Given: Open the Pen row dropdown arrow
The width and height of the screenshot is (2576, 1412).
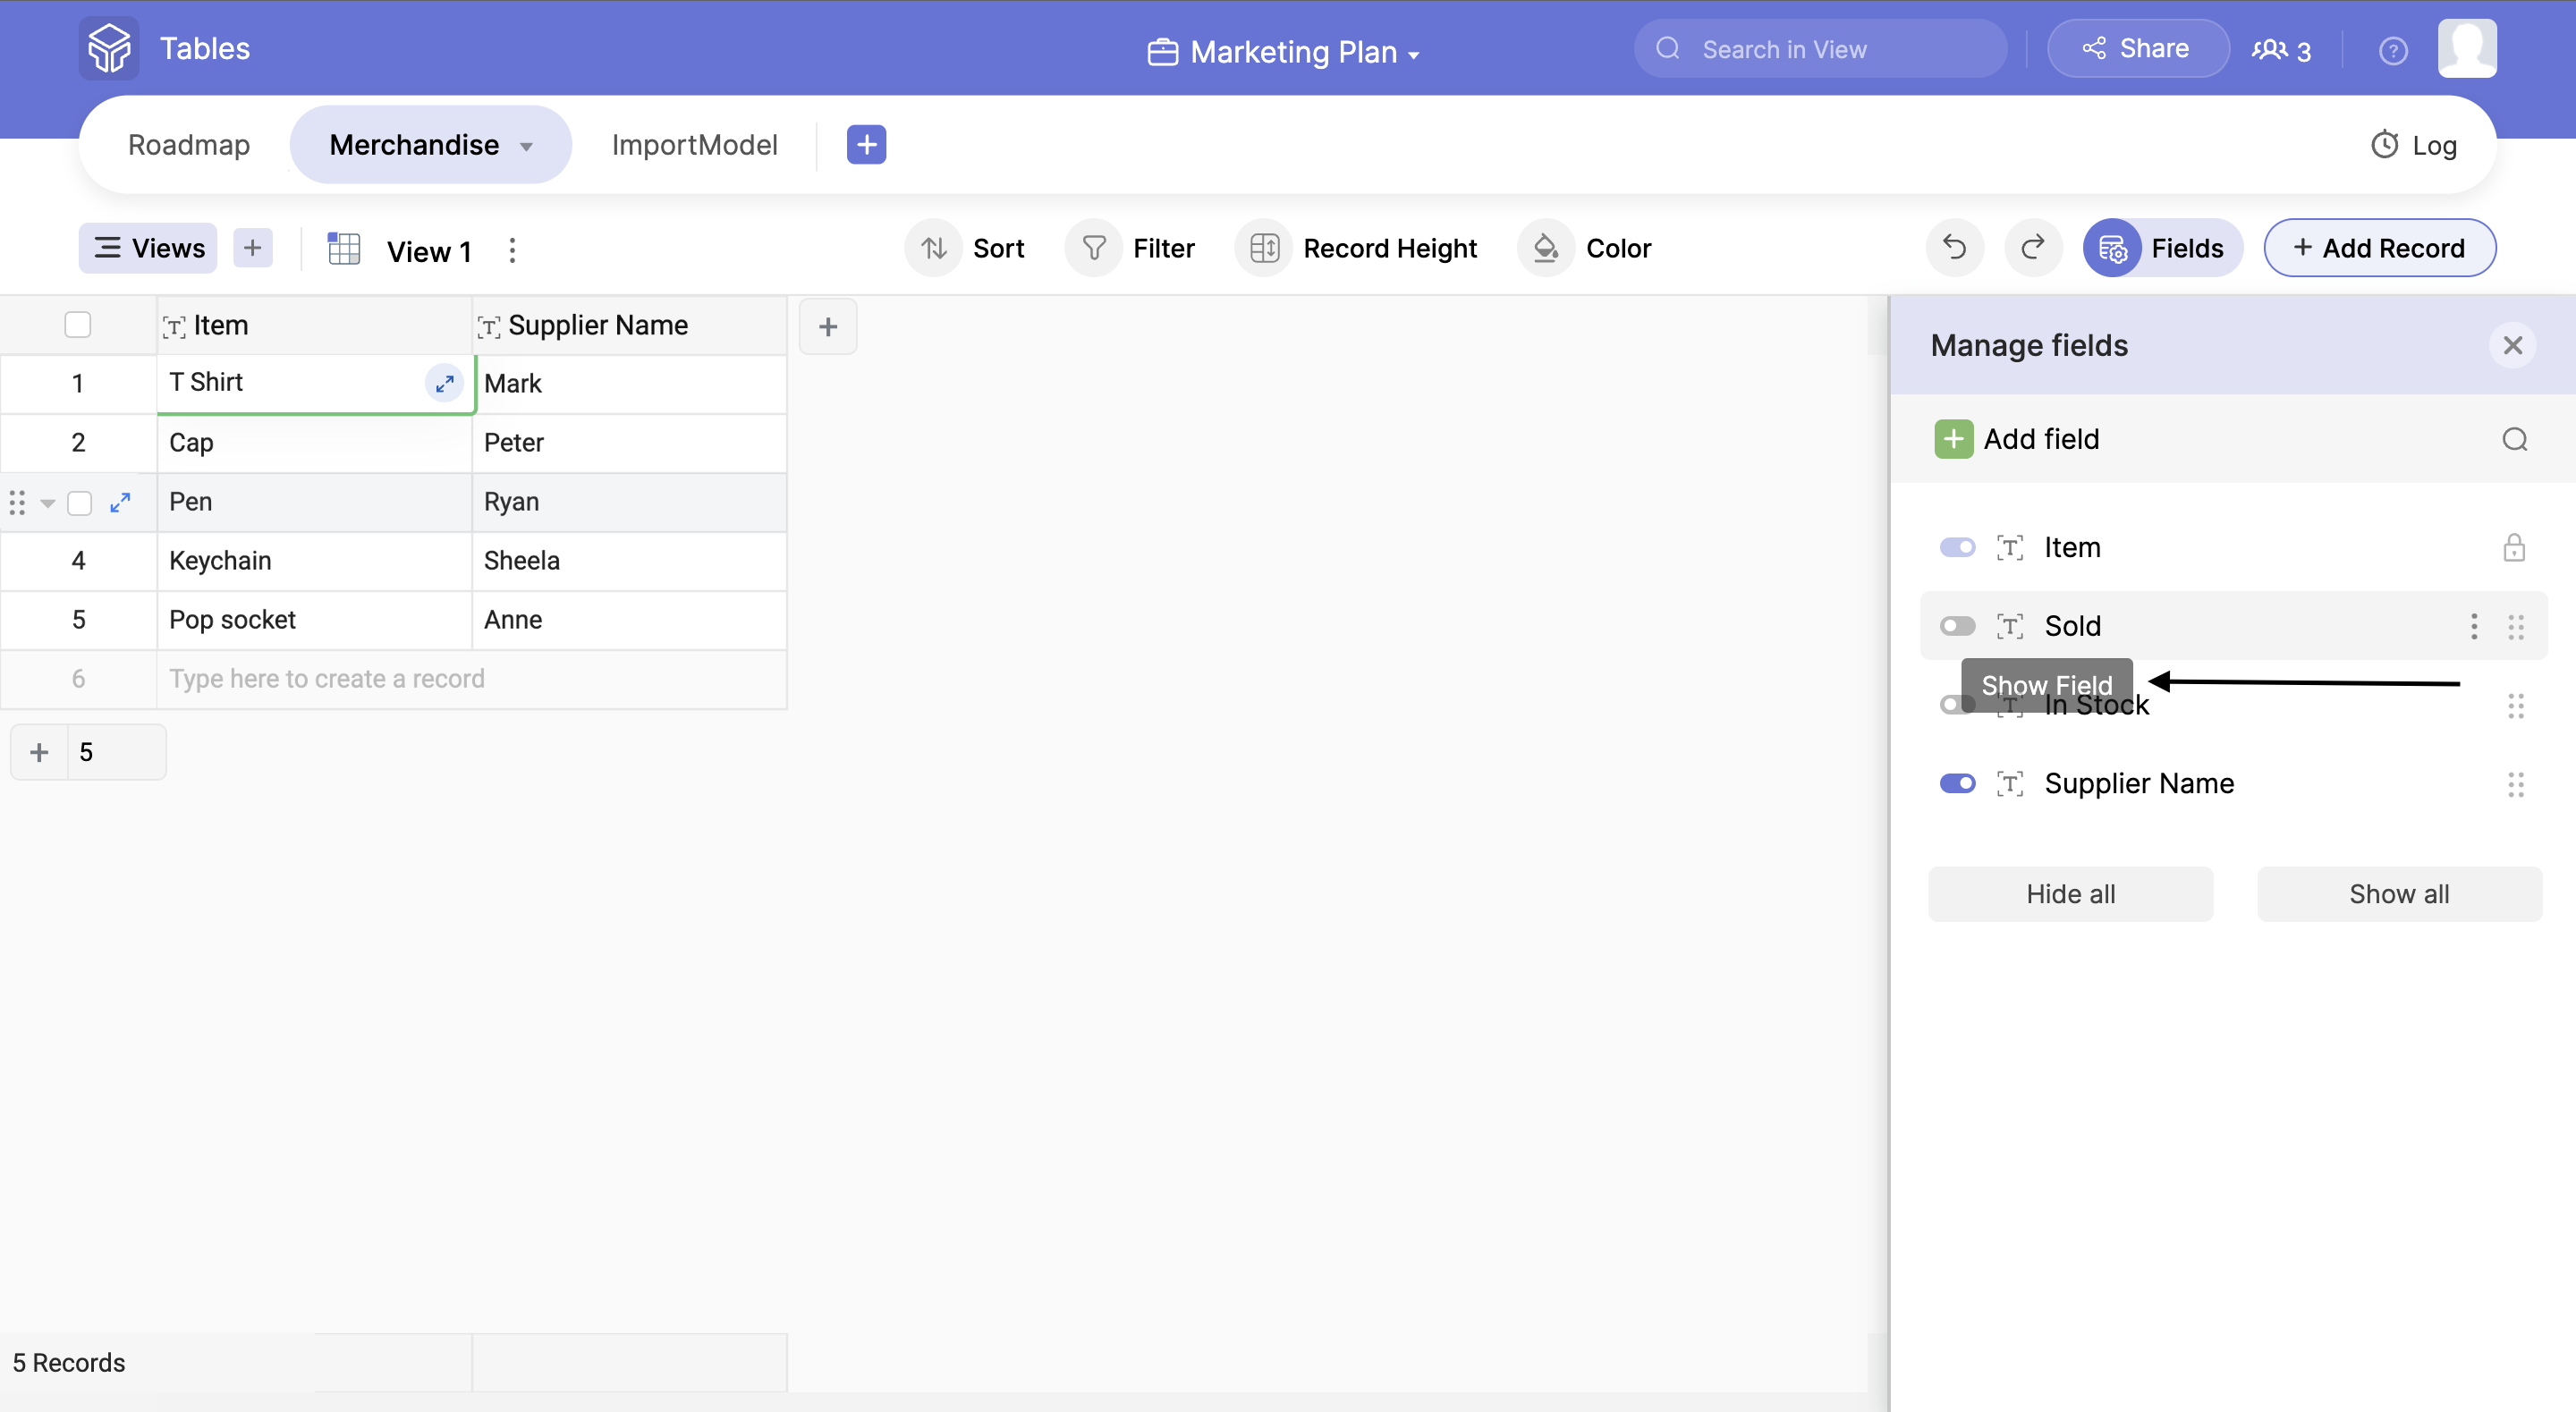Looking at the screenshot, I should [x=47, y=503].
